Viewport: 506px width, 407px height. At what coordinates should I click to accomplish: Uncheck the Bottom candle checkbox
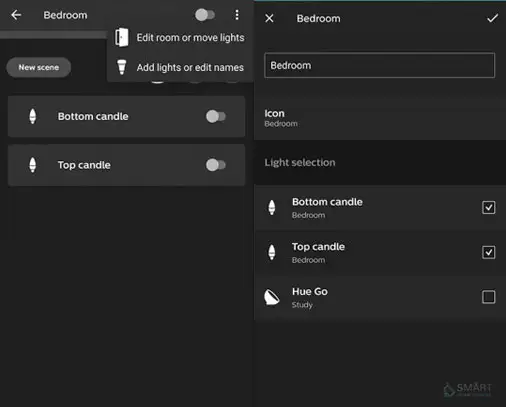[488, 207]
